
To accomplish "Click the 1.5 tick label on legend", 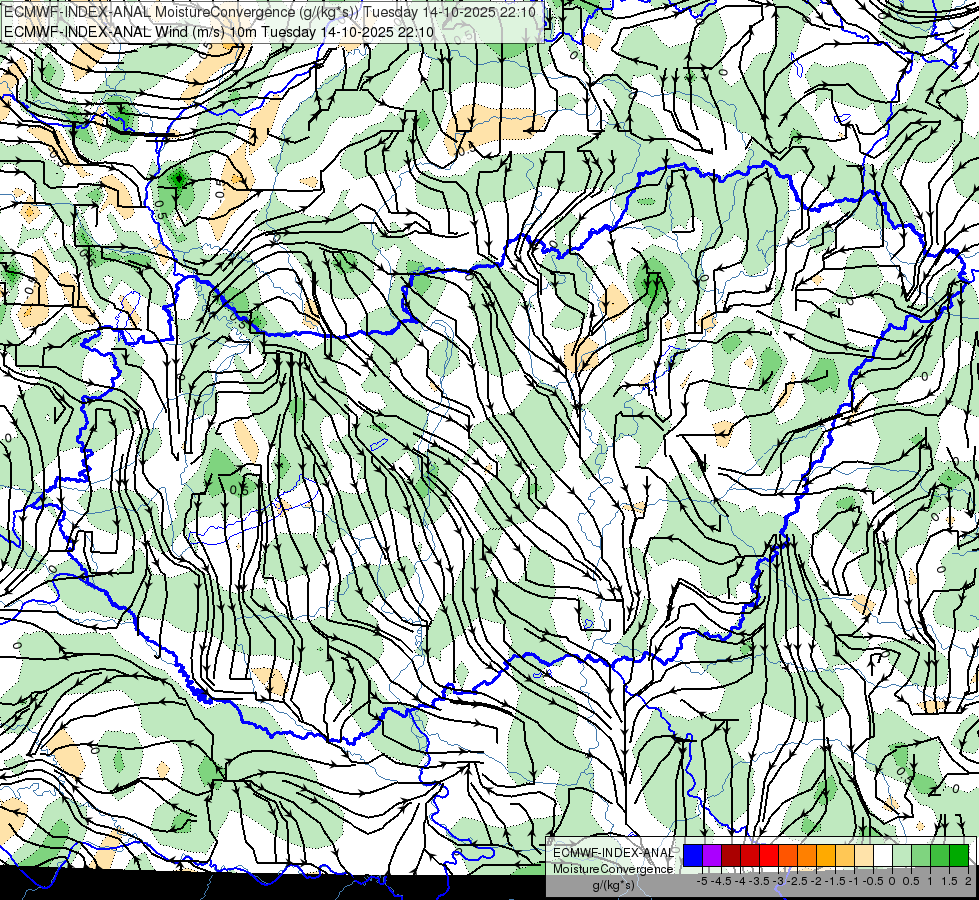I will point(949,881).
